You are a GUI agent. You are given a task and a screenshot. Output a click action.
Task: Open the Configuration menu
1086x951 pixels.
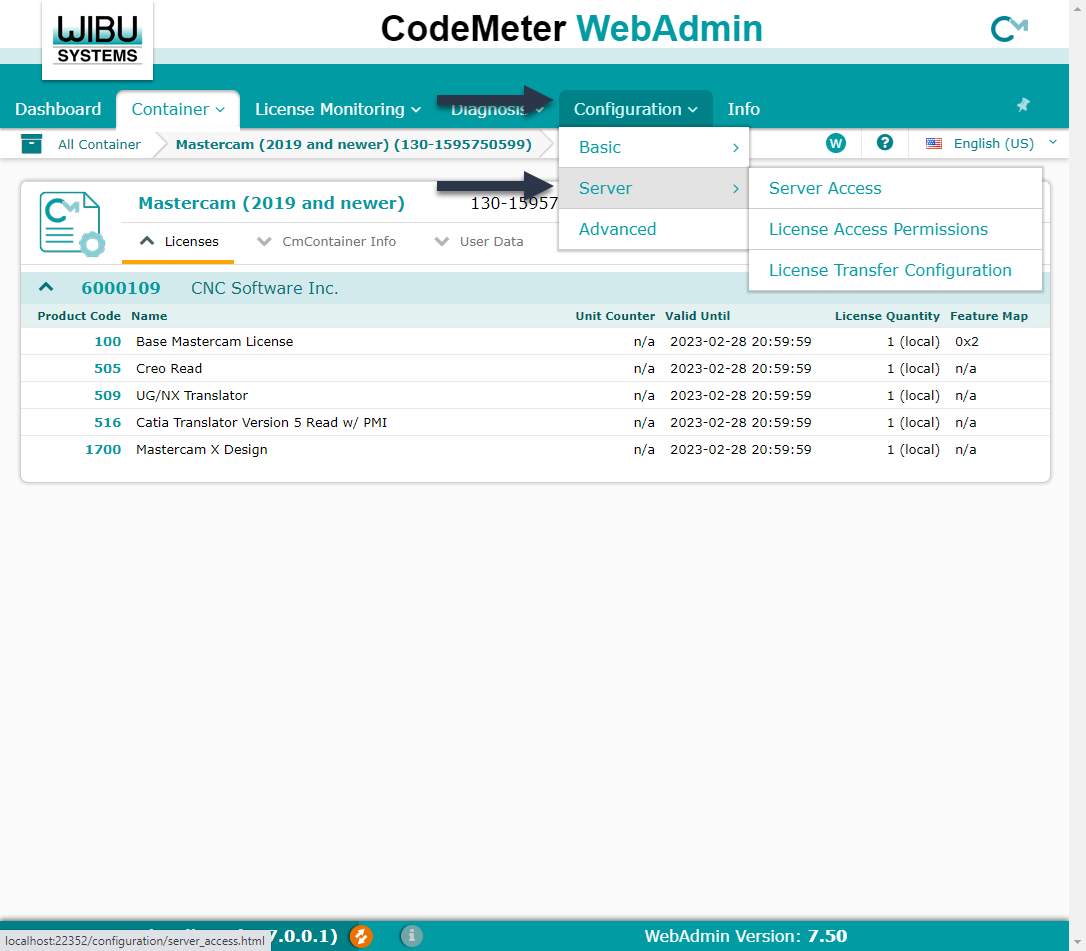[635, 109]
